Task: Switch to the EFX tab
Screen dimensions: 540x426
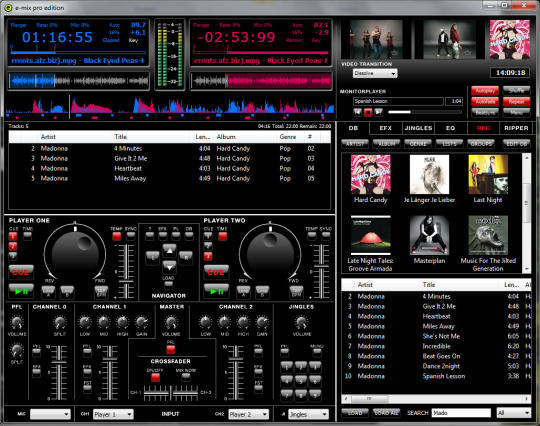Action: coord(385,128)
